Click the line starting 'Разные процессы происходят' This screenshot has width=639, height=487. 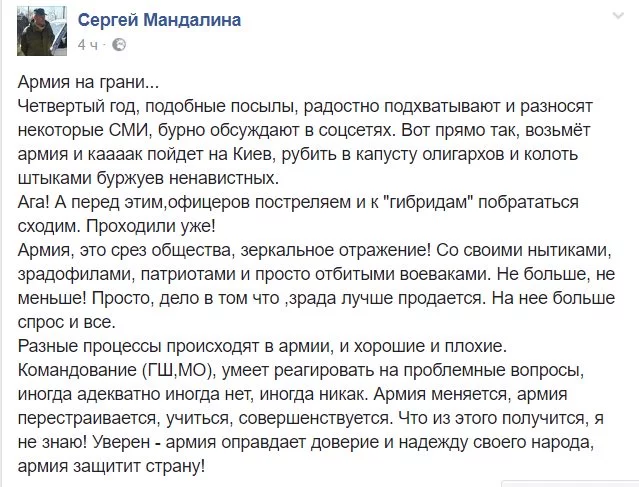tap(262, 346)
